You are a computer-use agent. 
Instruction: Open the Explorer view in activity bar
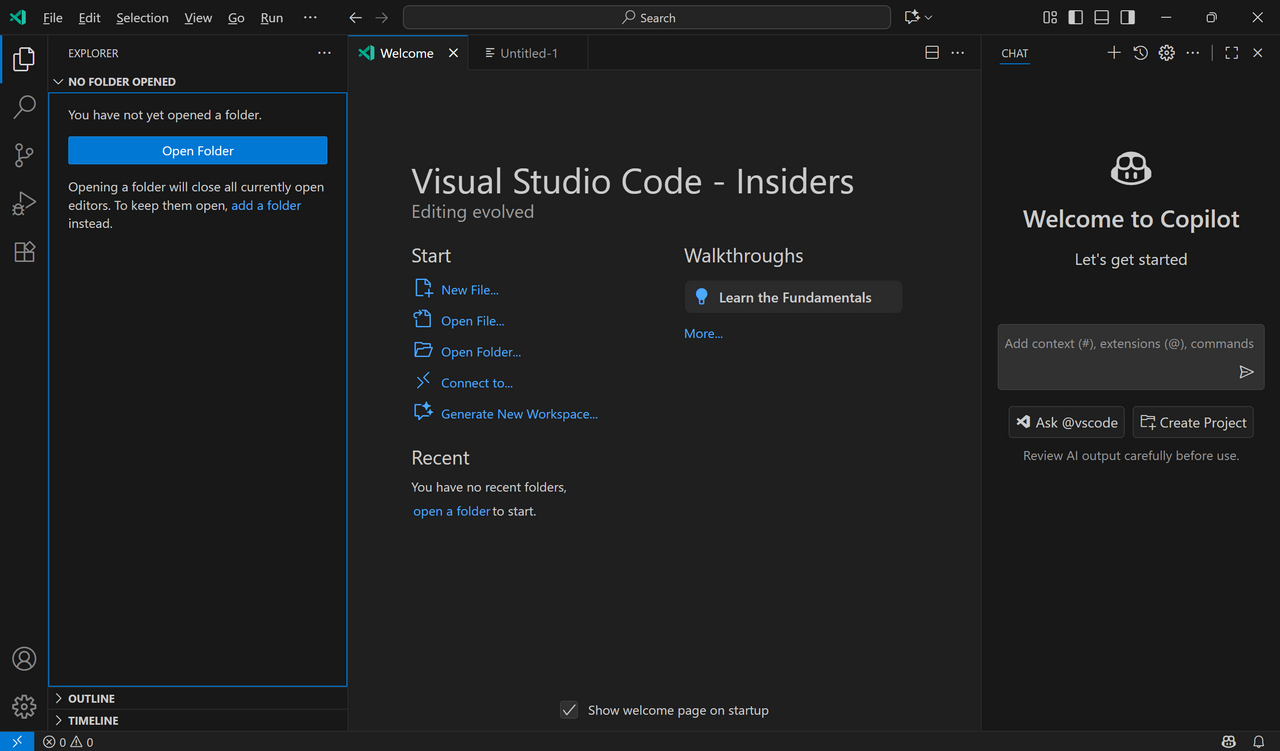[24, 60]
